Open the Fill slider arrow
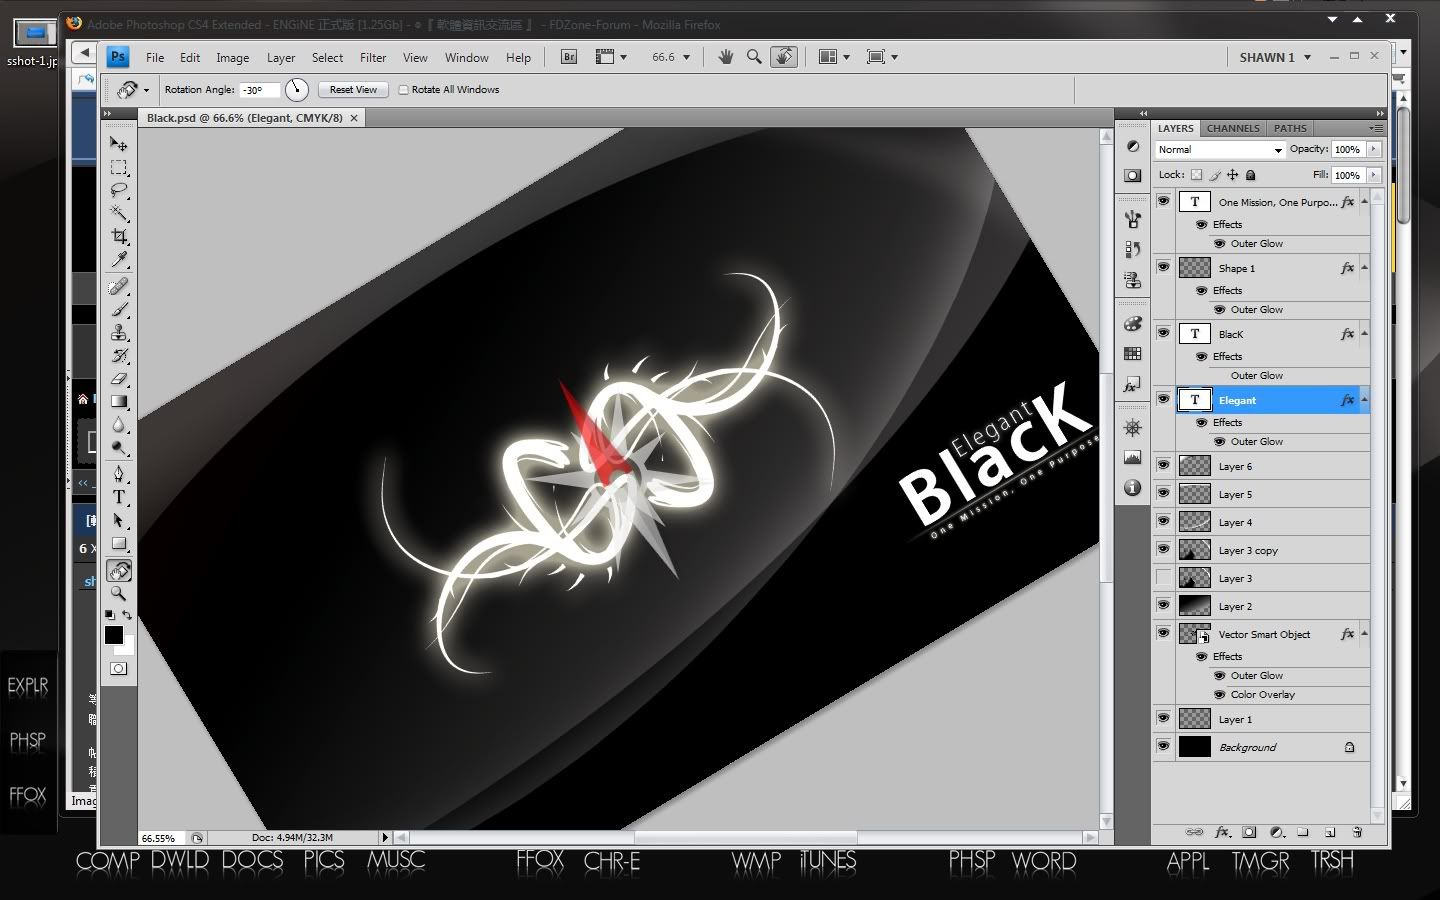 (1374, 175)
